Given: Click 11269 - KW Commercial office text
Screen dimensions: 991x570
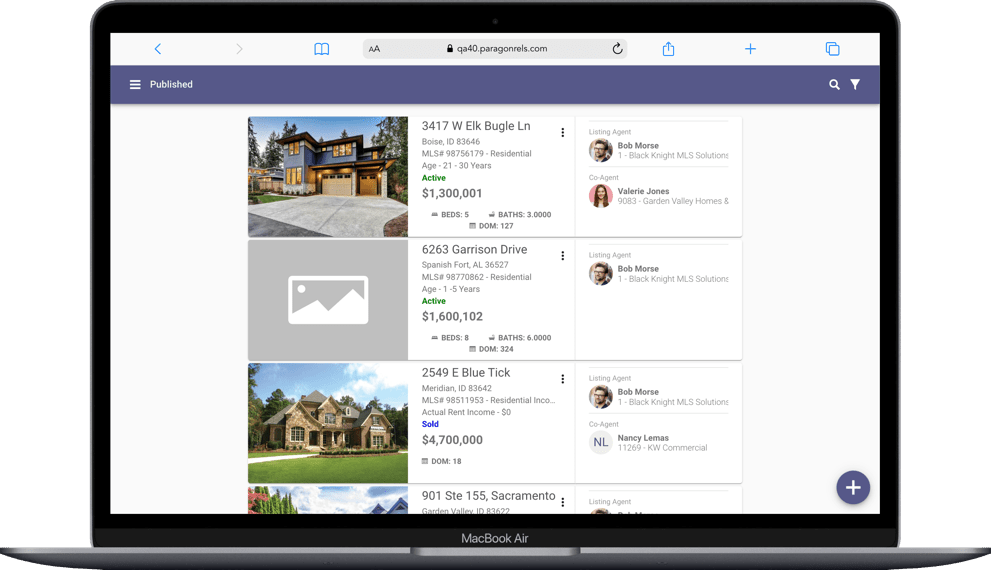Looking at the screenshot, I should 662,448.
